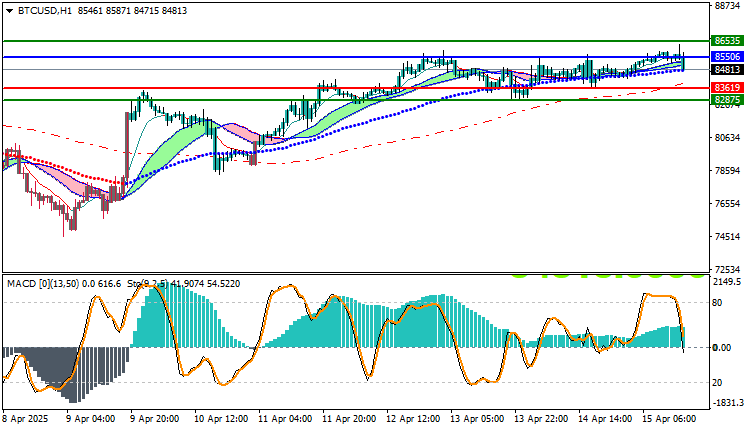Click the 20 level label on indicator scale

pyautogui.click(x=717, y=383)
